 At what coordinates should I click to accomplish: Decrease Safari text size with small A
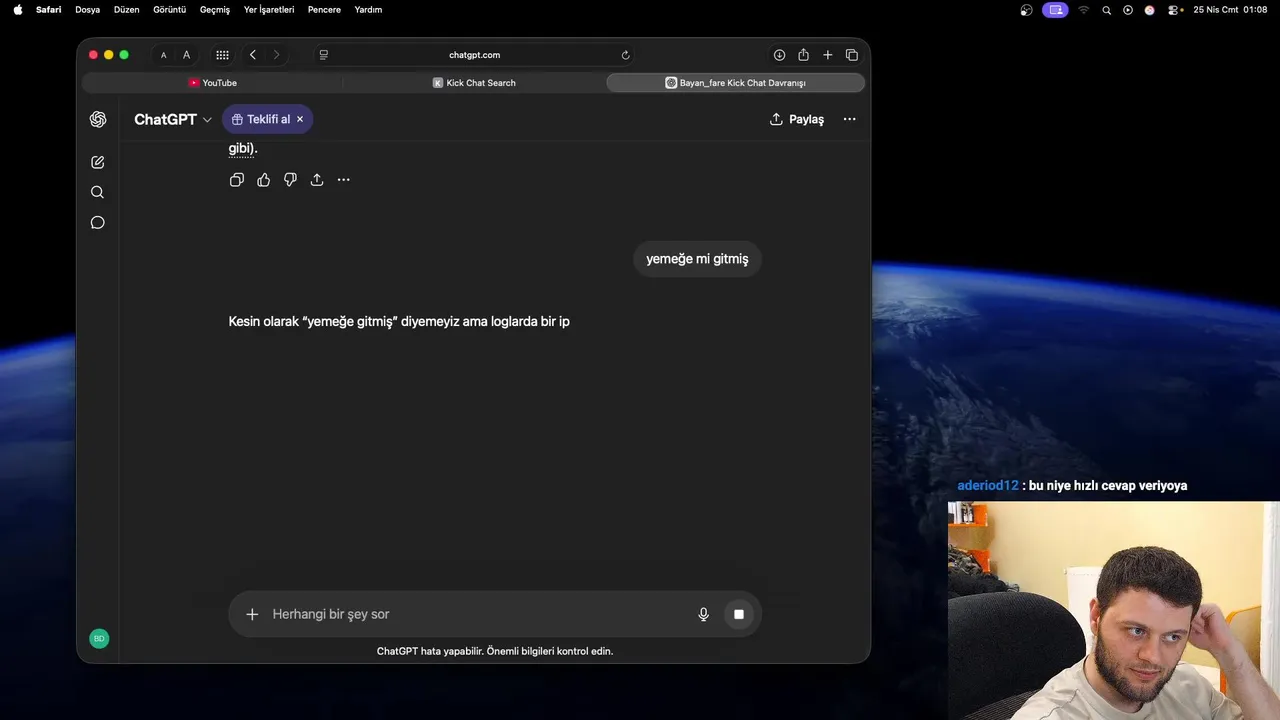click(164, 55)
